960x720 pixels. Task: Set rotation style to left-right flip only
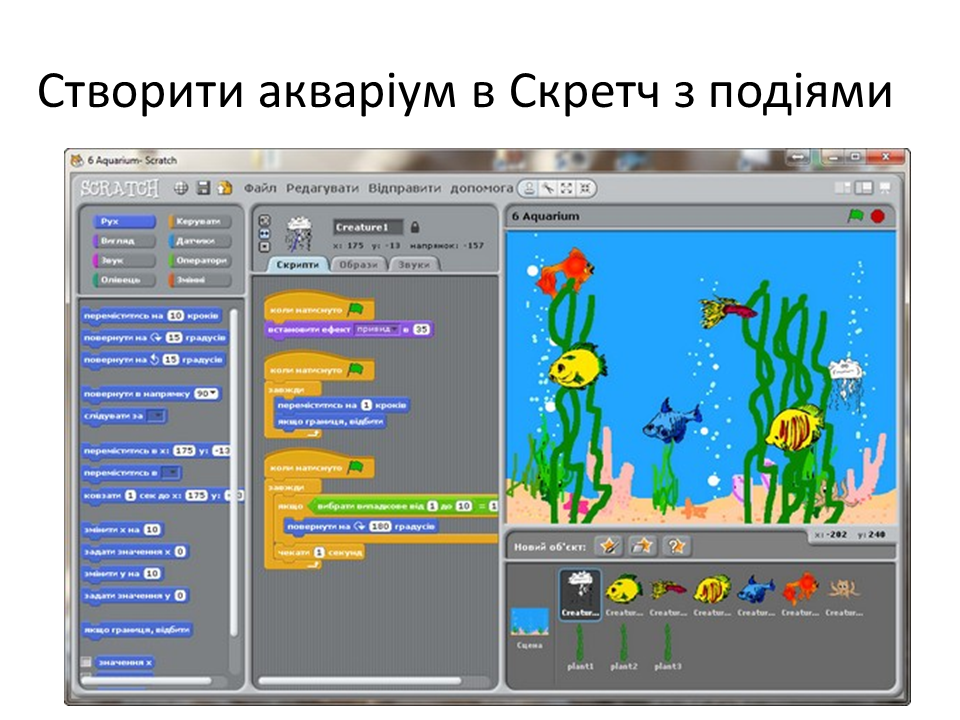(264, 234)
